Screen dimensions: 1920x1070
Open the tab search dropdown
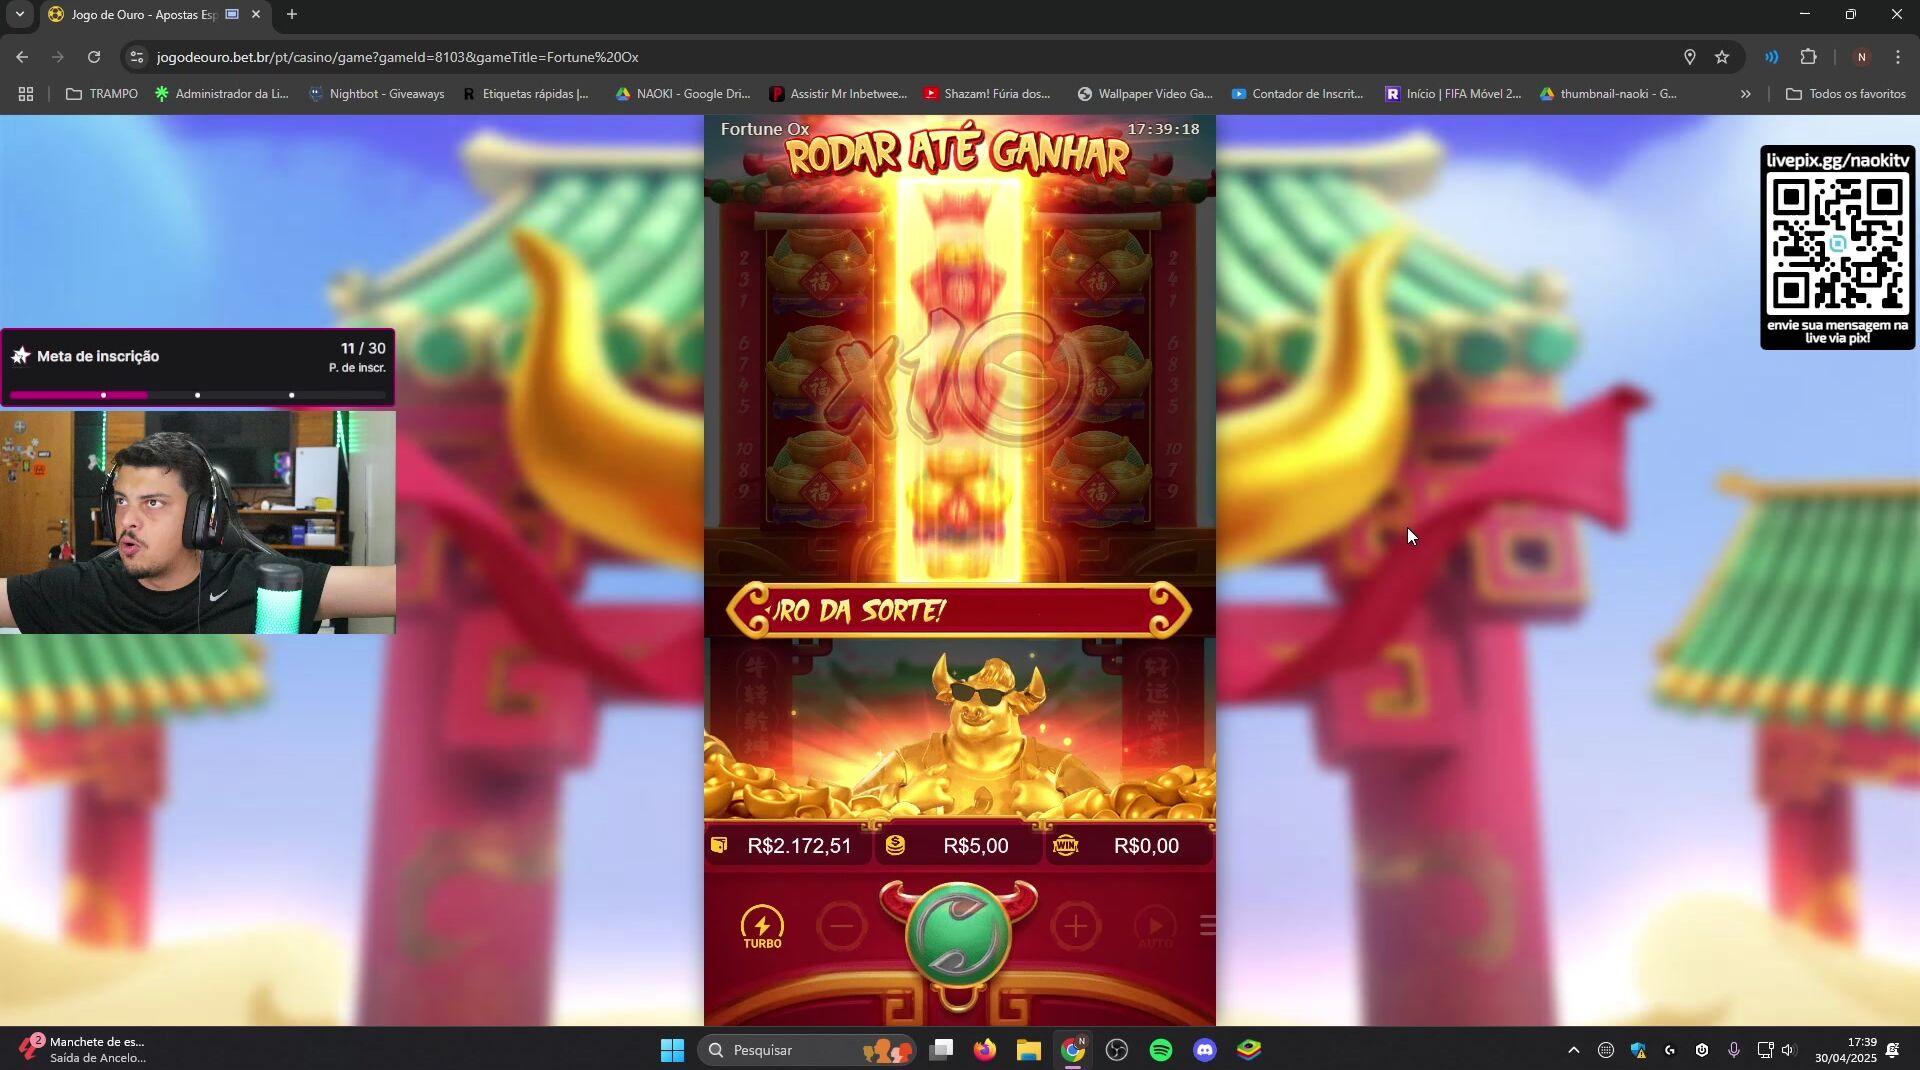(x=19, y=14)
